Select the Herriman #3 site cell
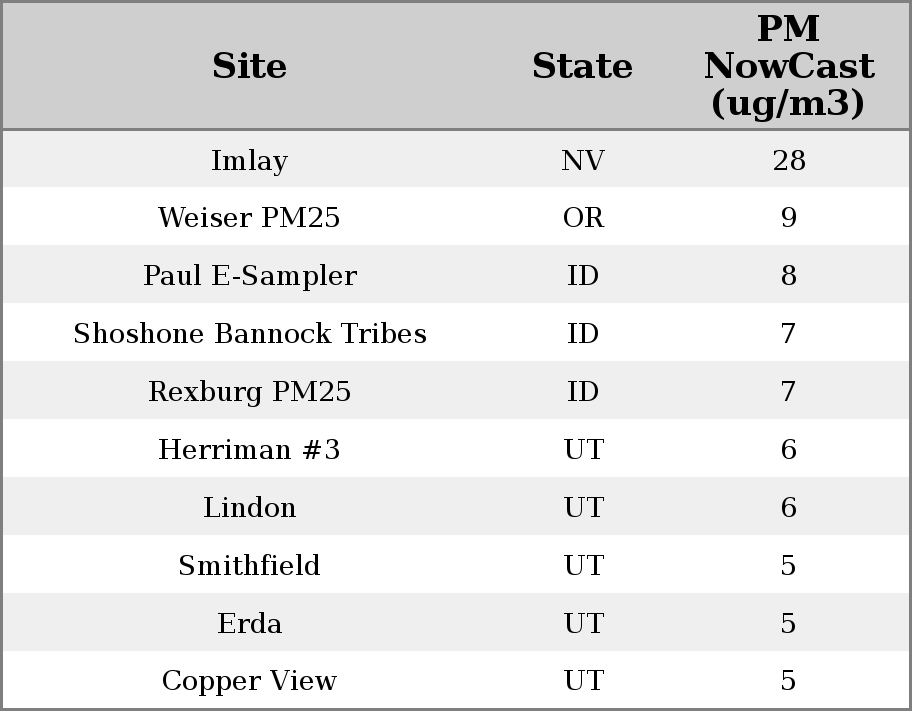The image size is (912, 711). (249, 450)
